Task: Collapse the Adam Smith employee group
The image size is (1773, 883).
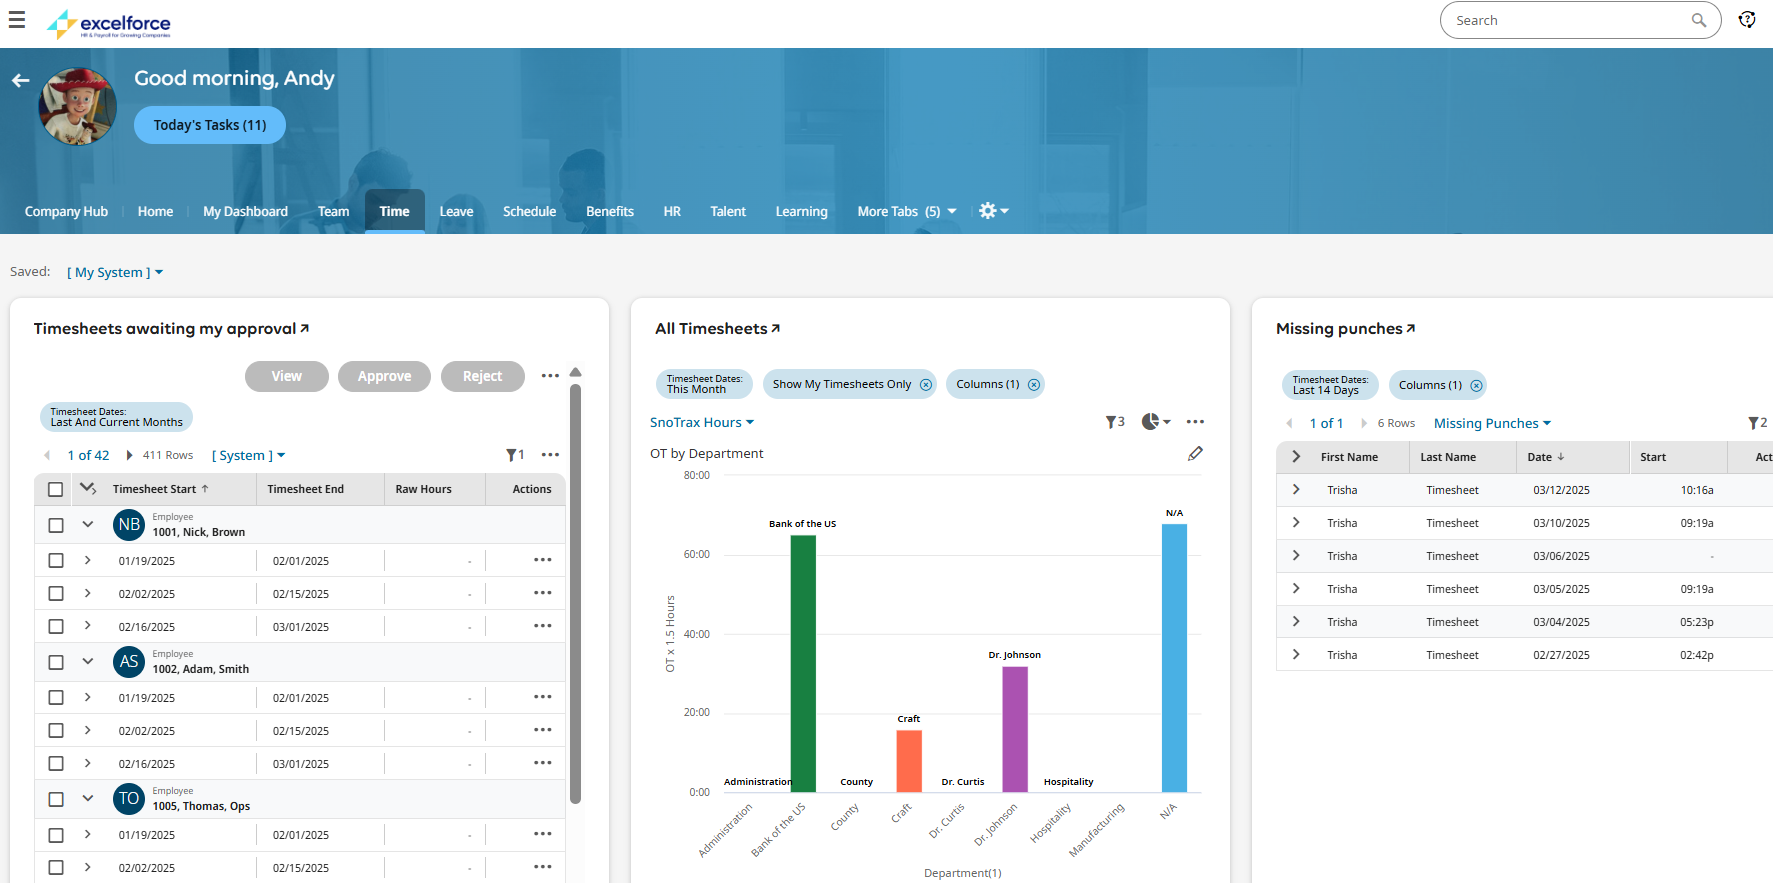Action: (88, 661)
